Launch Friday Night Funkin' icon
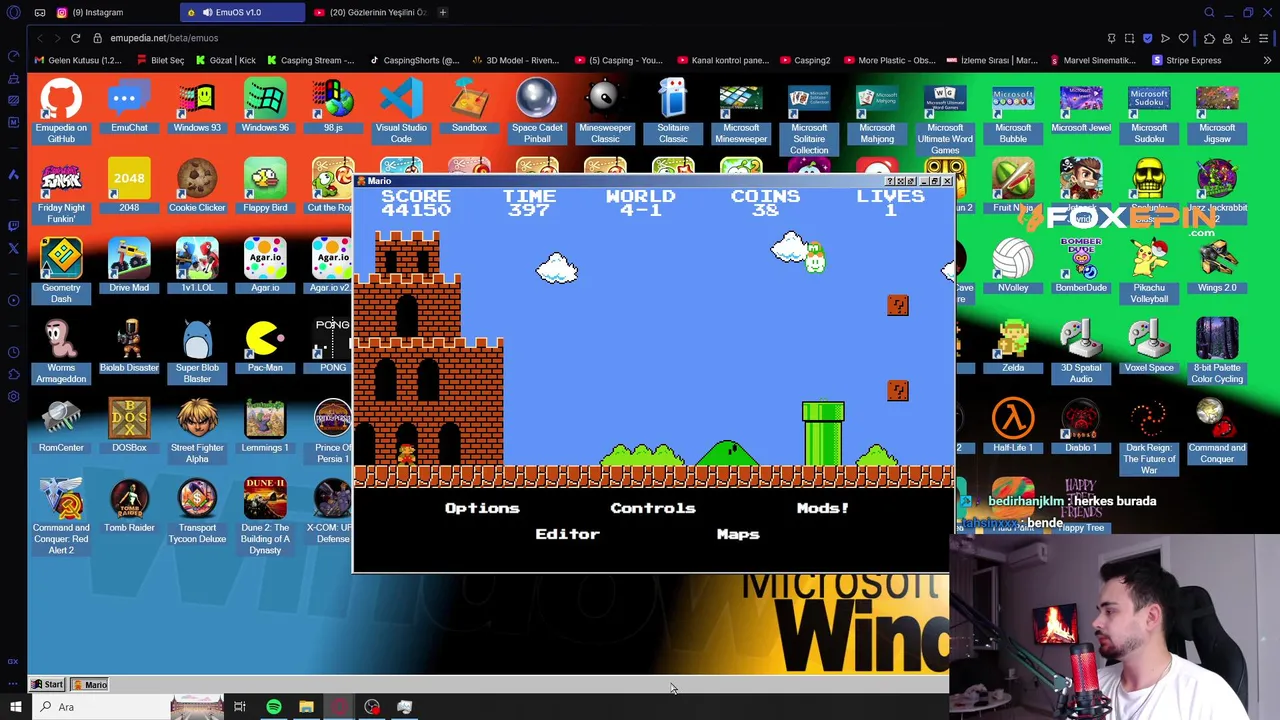Image resolution: width=1280 pixels, height=720 pixels. (x=61, y=190)
